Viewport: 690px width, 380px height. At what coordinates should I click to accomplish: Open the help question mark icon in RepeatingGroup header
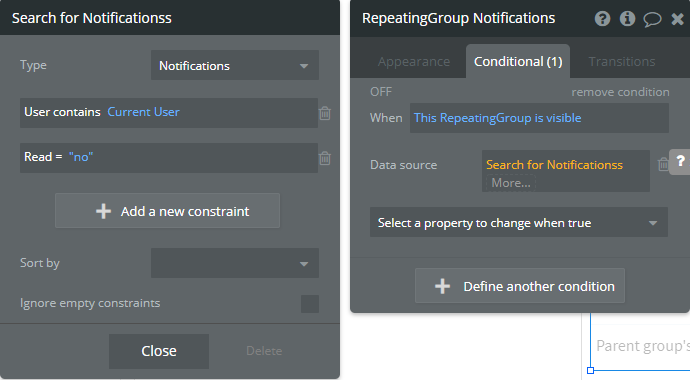pyautogui.click(x=602, y=18)
